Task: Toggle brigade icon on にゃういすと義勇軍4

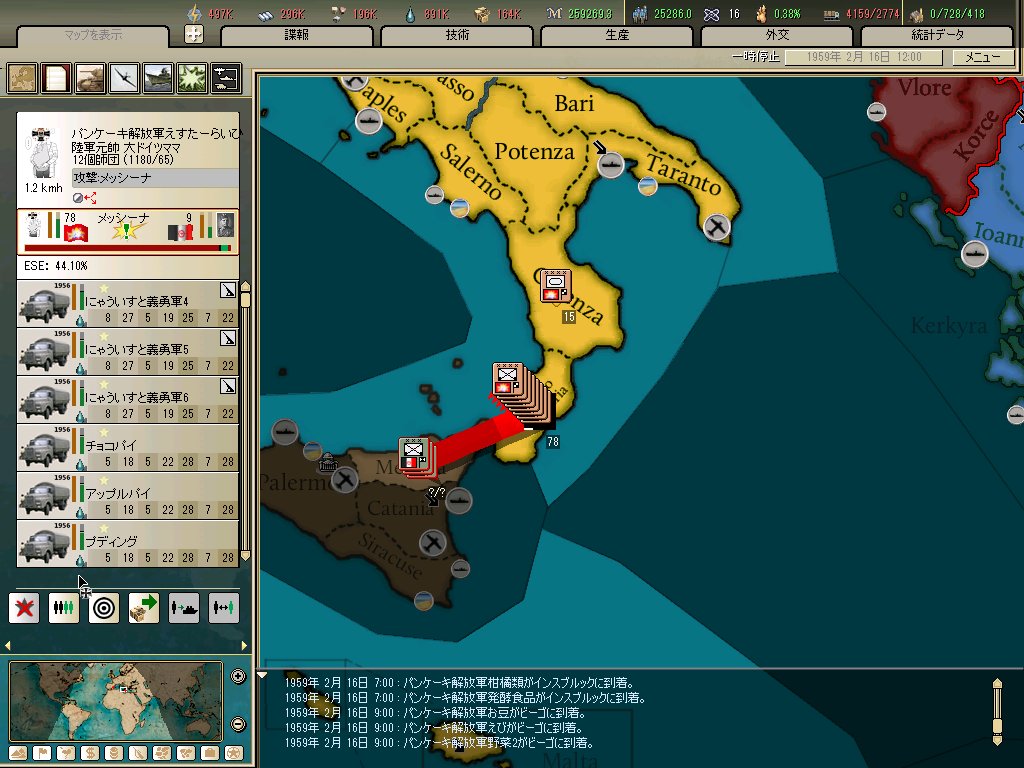Action: point(228,290)
